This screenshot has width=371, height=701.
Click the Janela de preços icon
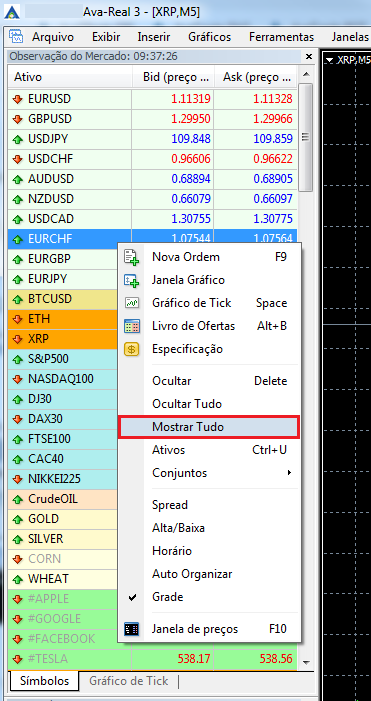click(131, 629)
